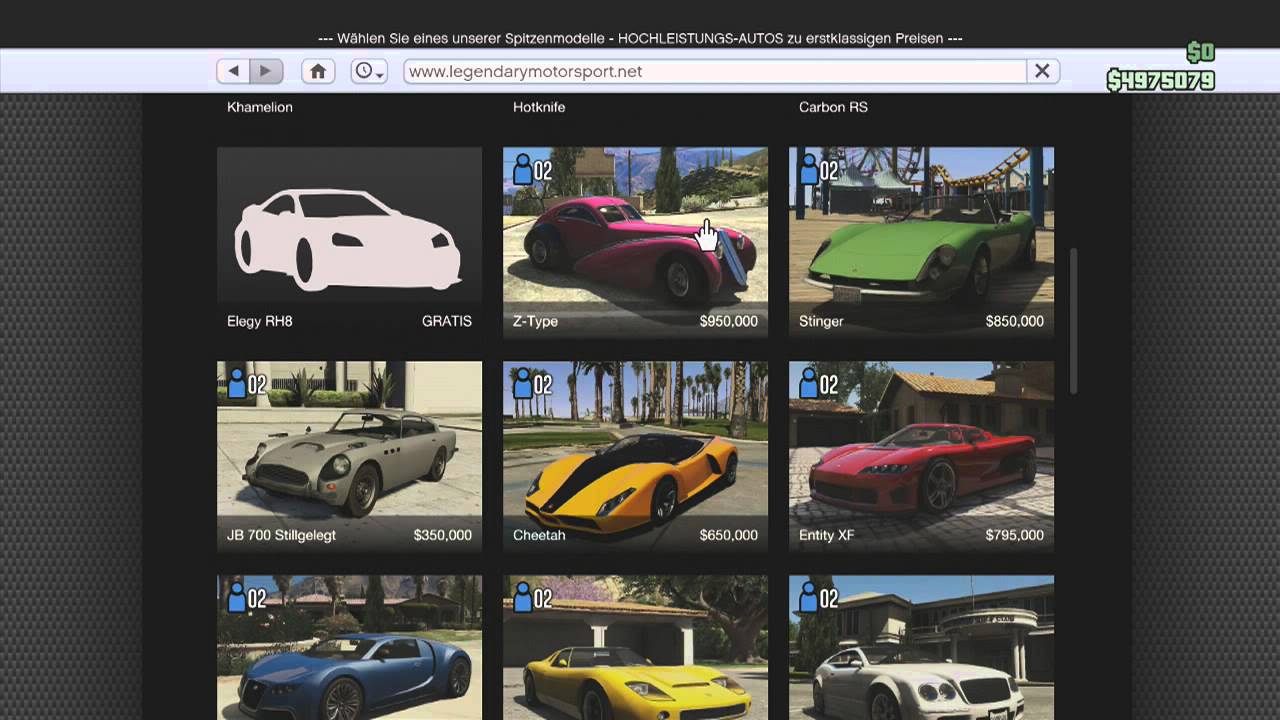1280x720 pixels.
Task: Select the pink Z-Type car listing
Action: point(635,241)
